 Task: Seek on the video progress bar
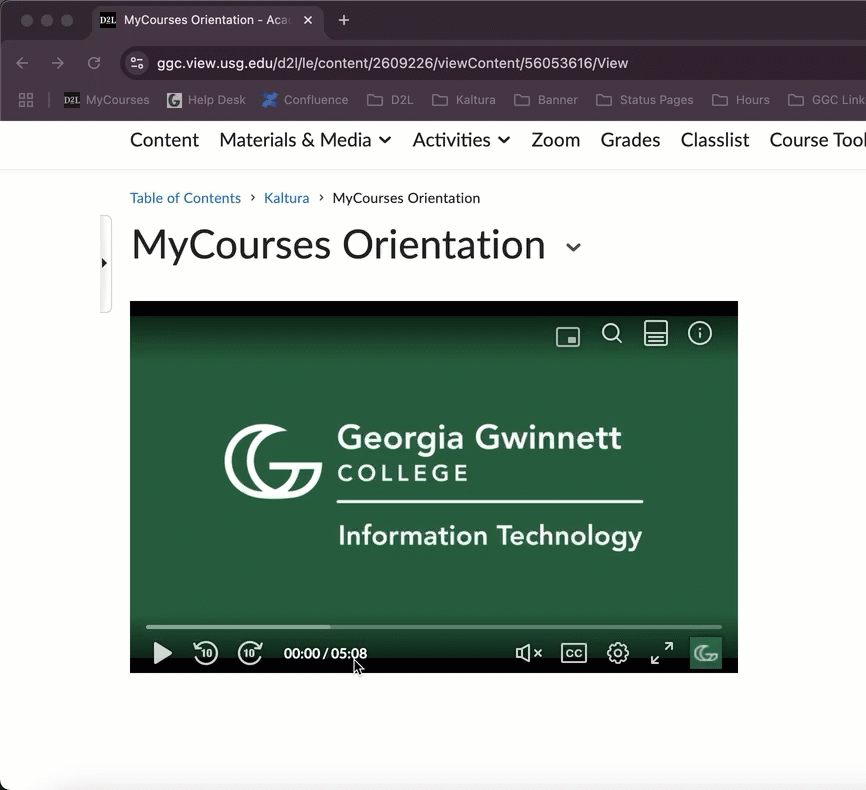[x=434, y=627]
